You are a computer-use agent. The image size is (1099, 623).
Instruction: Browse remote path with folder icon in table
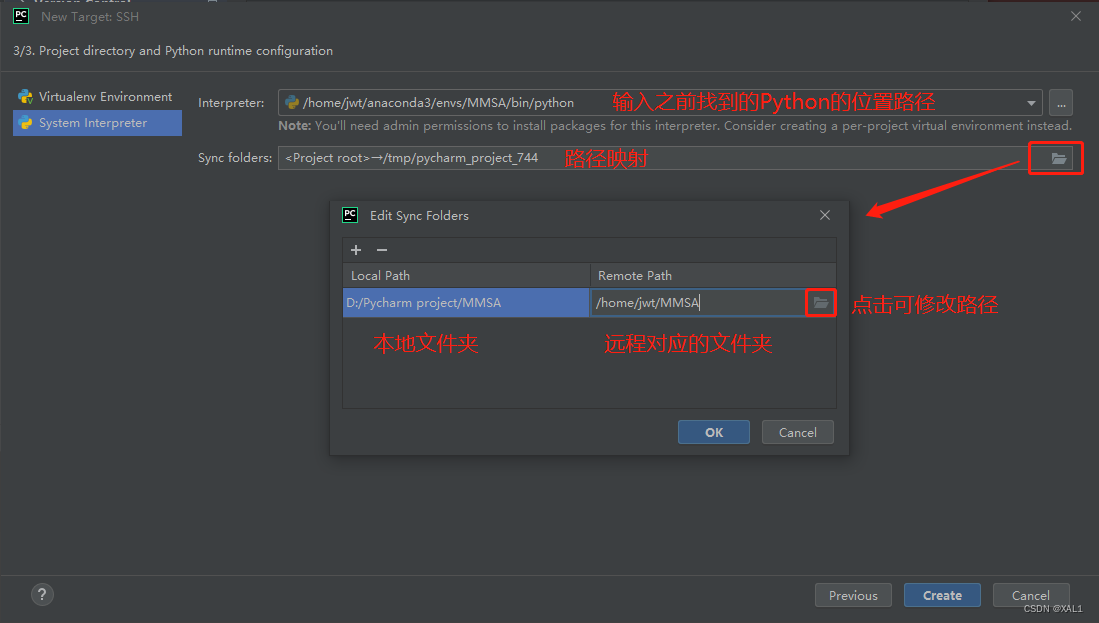coord(820,303)
